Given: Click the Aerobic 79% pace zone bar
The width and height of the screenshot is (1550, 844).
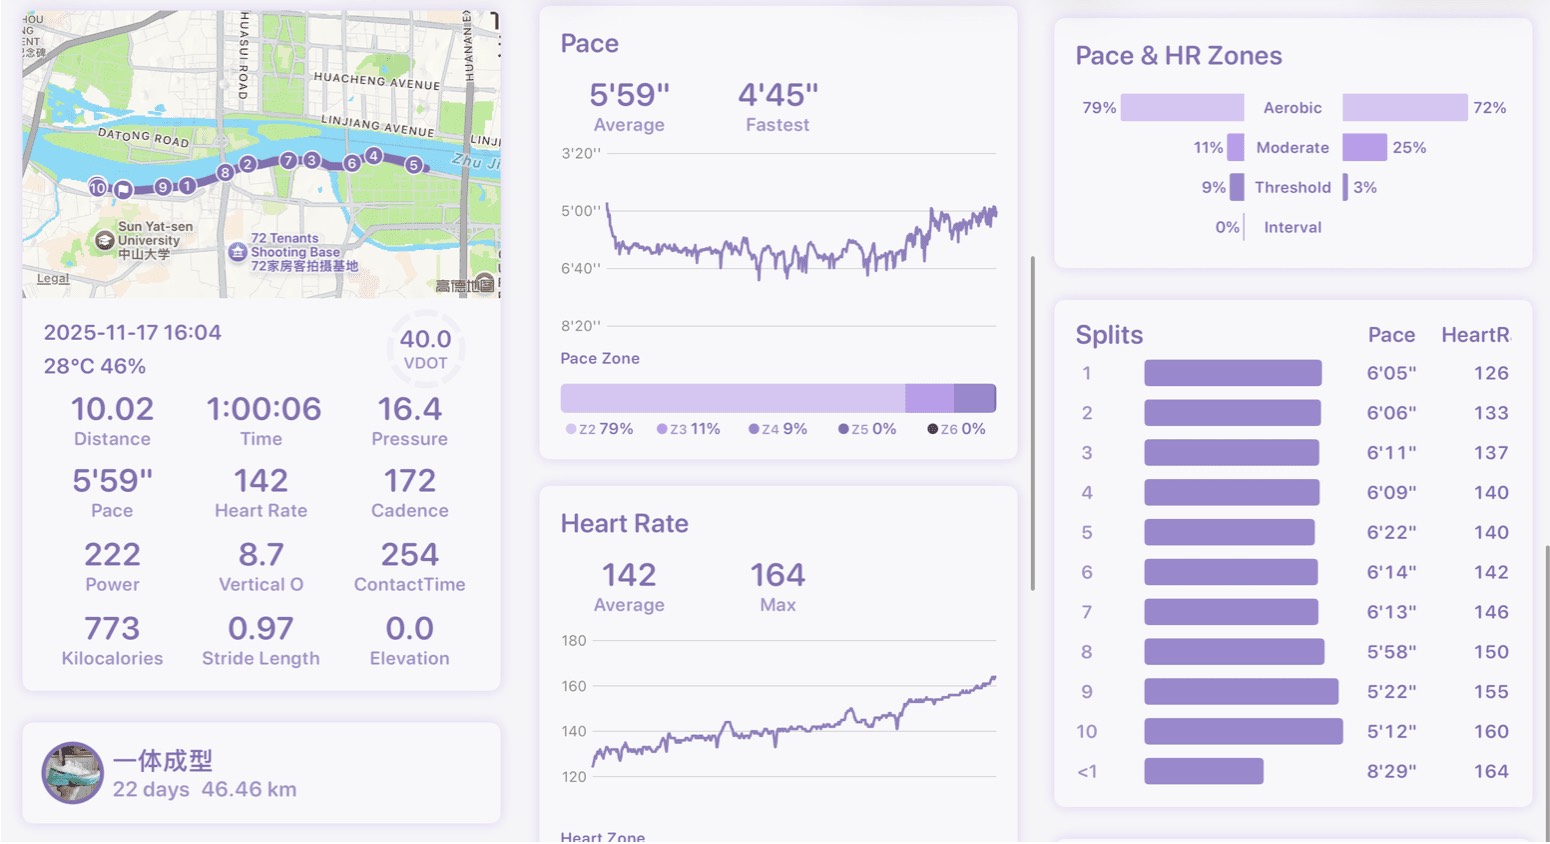Looking at the screenshot, I should point(1182,107).
